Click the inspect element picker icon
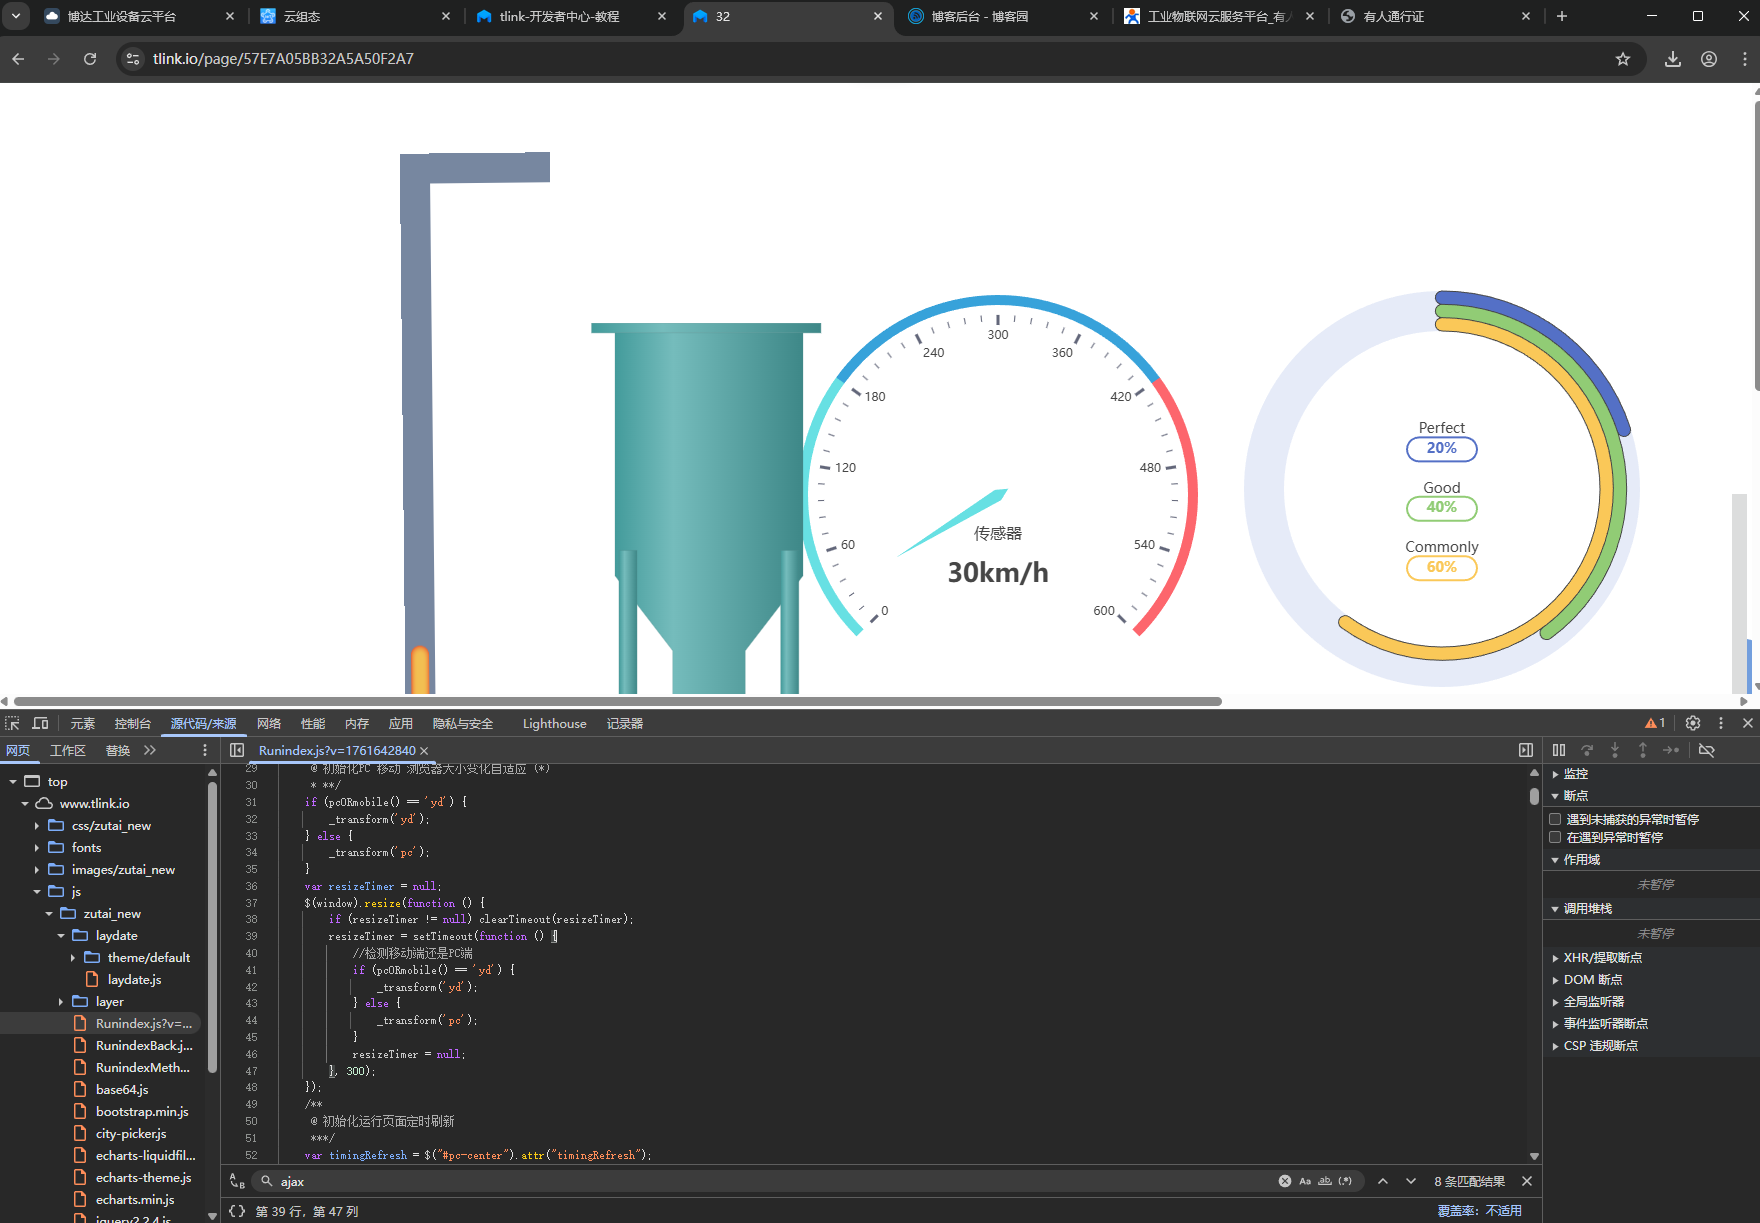The height and width of the screenshot is (1223, 1760). pos(12,723)
